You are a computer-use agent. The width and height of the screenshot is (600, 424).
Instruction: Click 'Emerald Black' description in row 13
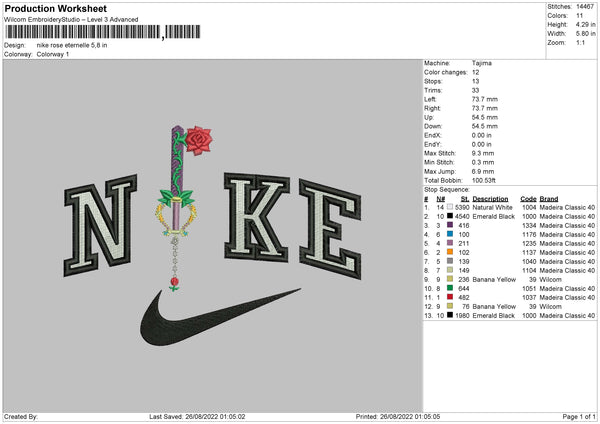[494, 316]
